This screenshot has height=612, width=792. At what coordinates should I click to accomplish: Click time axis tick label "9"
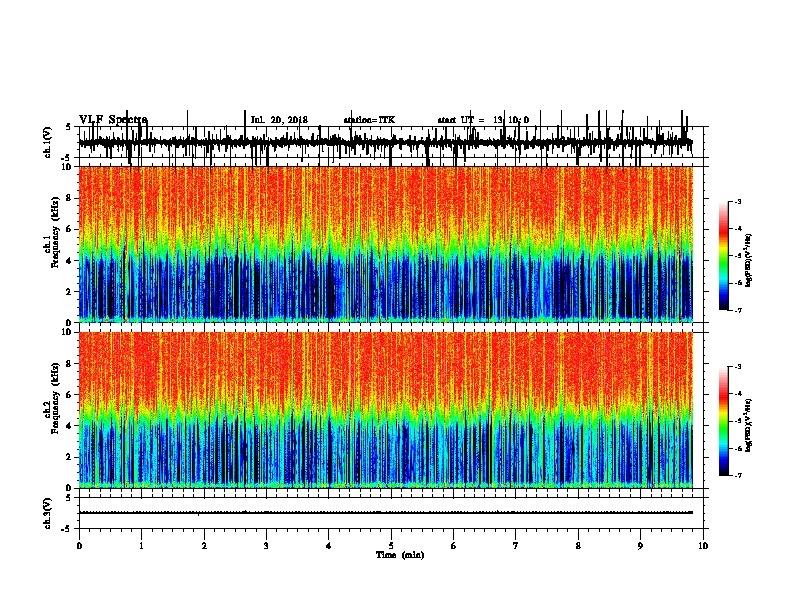640,546
